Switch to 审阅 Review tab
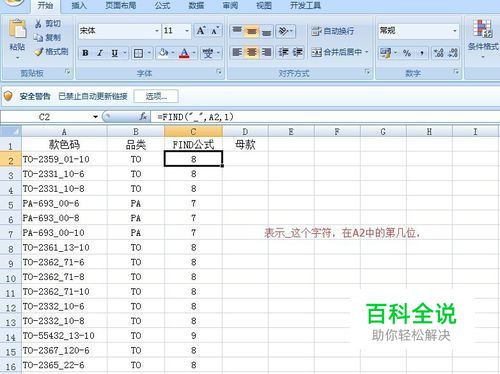 pos(230,5)
